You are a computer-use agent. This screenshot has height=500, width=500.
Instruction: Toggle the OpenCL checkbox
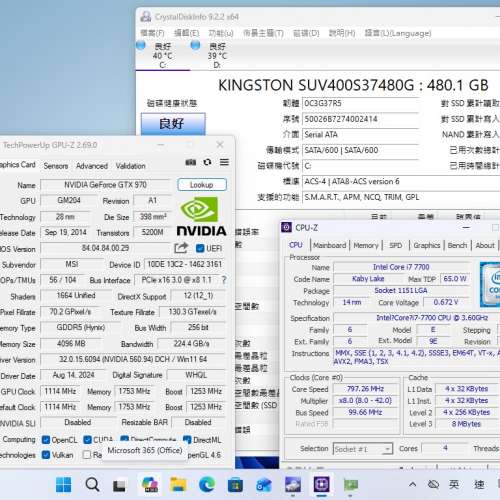tap(46, 440)
